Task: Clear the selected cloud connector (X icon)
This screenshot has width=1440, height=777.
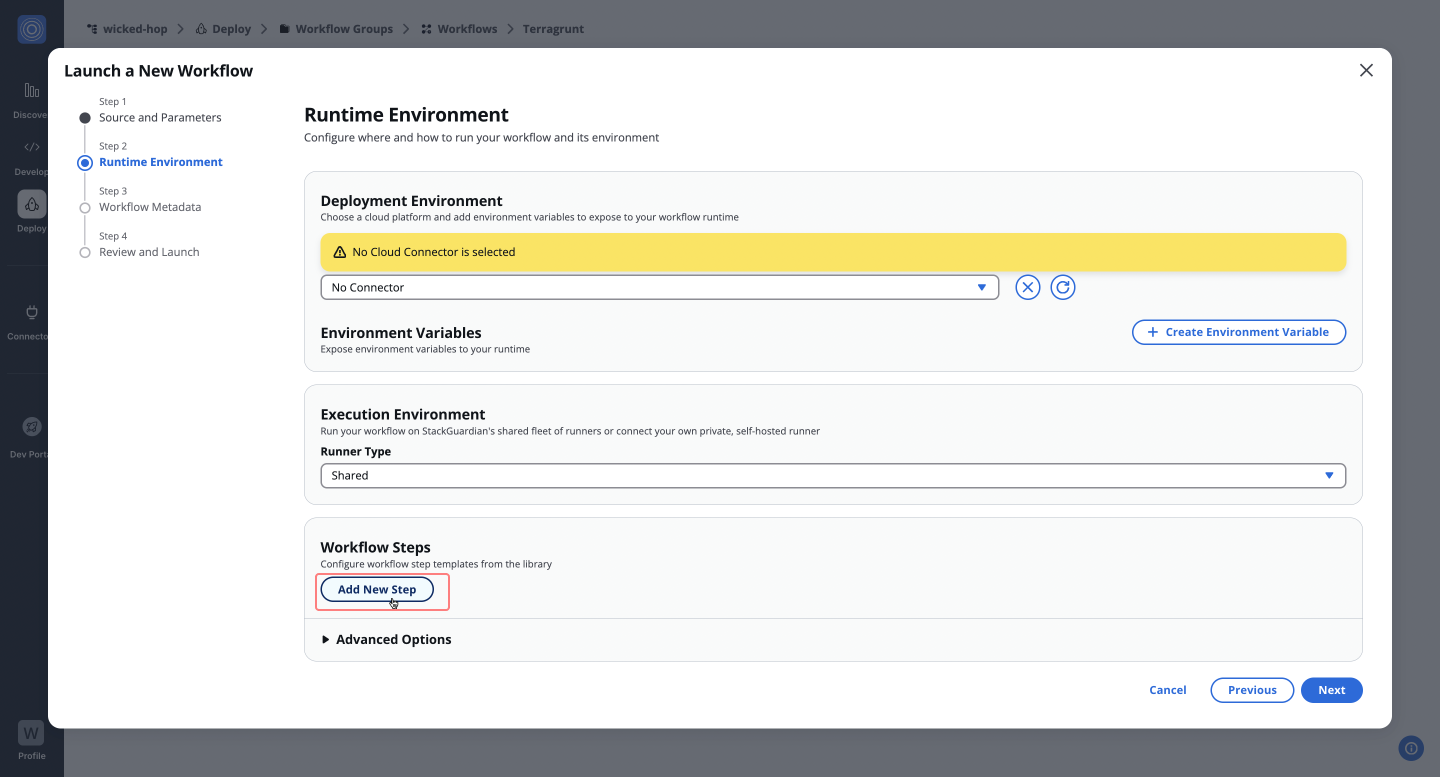Action: (1028, 288)
